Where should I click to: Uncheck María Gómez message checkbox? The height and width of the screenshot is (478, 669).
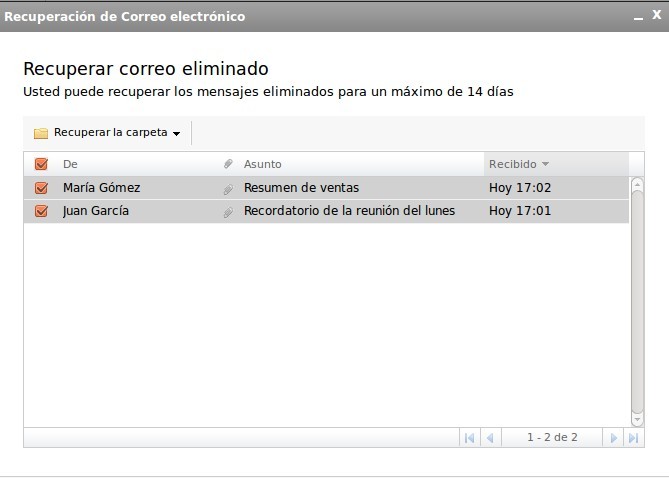(41, 188)
